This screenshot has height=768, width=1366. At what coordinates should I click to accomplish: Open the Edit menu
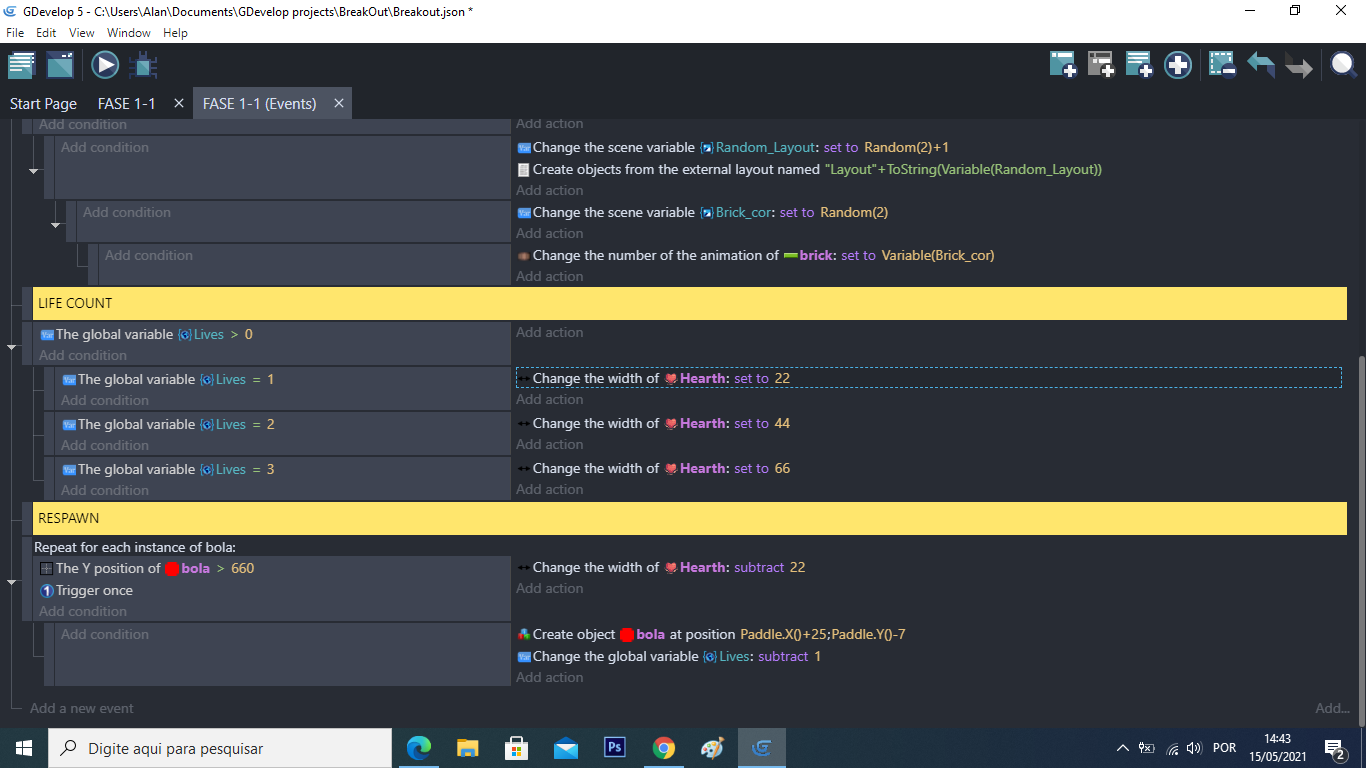click(x=46, y=33)
